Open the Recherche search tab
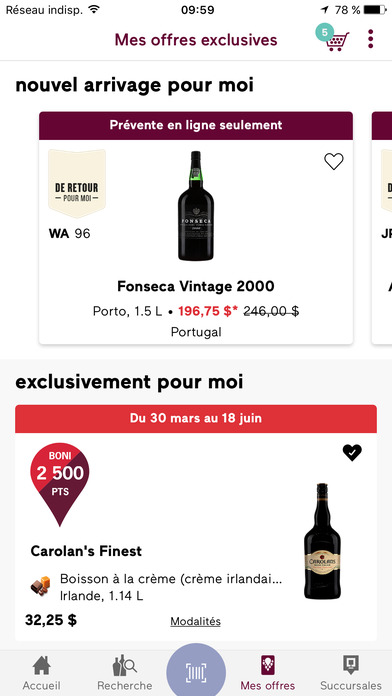392x696 pixels. (125, 674)
